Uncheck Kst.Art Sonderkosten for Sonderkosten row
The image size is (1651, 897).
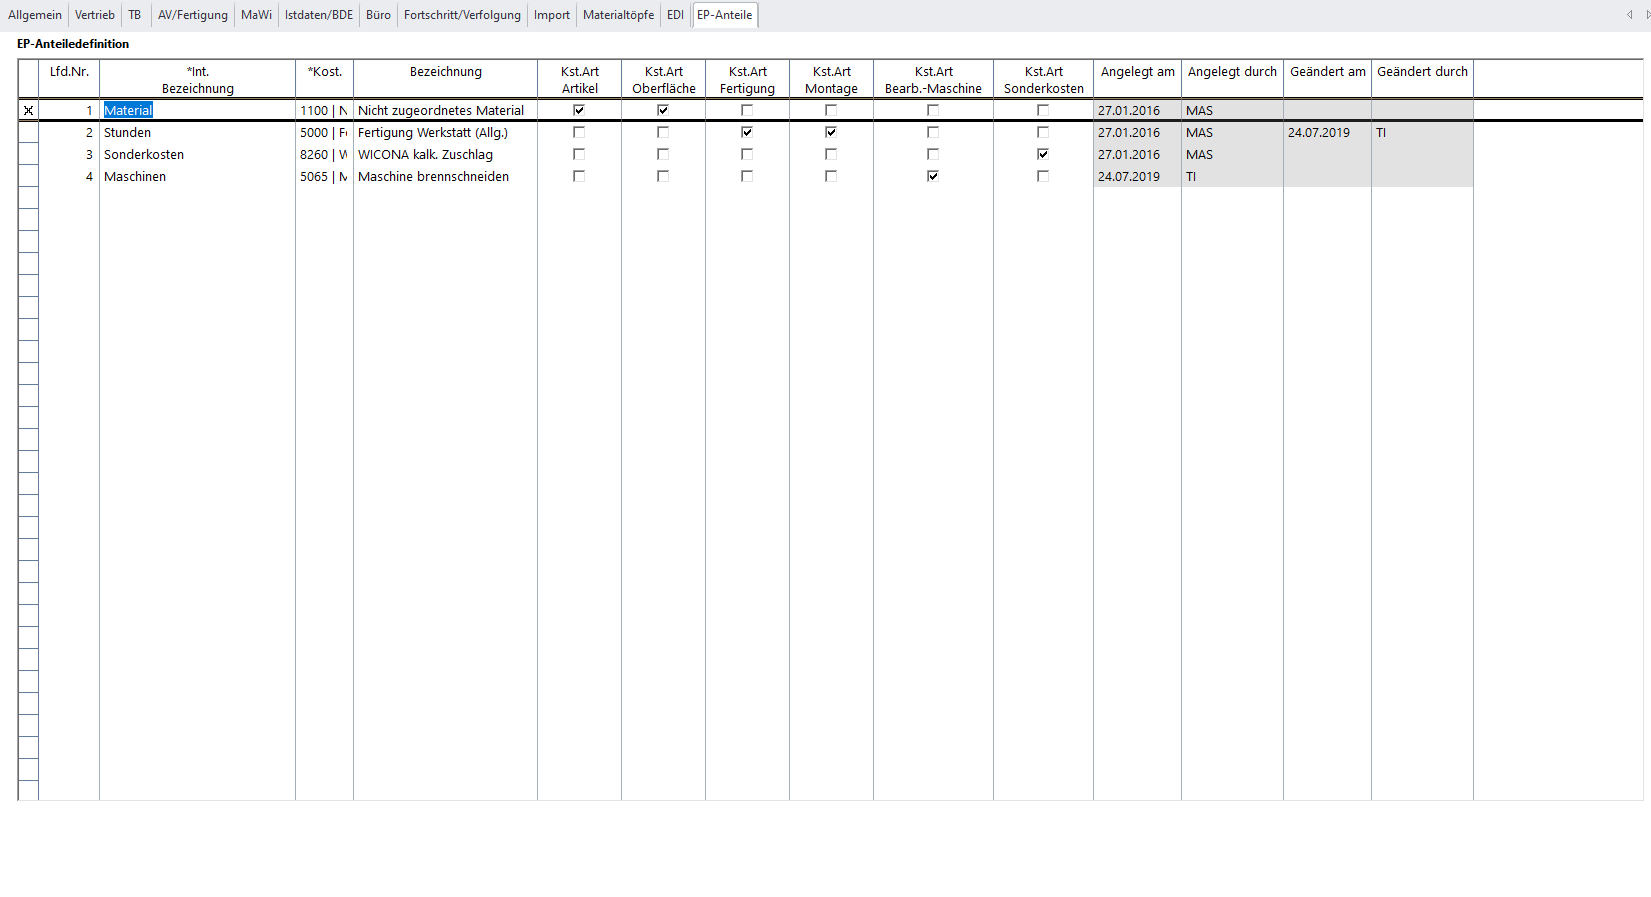pyautogui.click(x=1043, y=154)
